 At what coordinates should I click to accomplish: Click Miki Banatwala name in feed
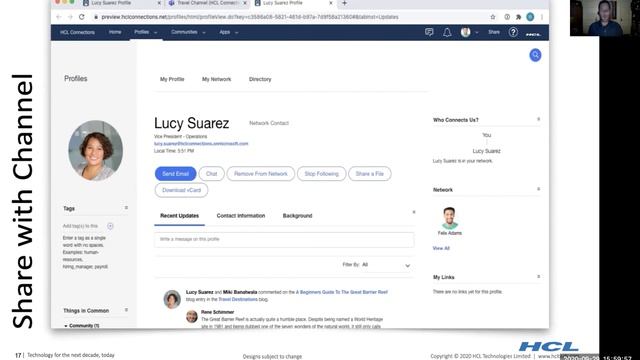(240, 292)
